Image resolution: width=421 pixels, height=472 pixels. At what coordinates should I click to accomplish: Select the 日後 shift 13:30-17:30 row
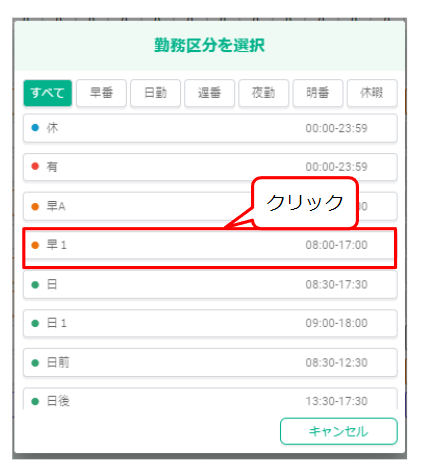coord(210,399)
